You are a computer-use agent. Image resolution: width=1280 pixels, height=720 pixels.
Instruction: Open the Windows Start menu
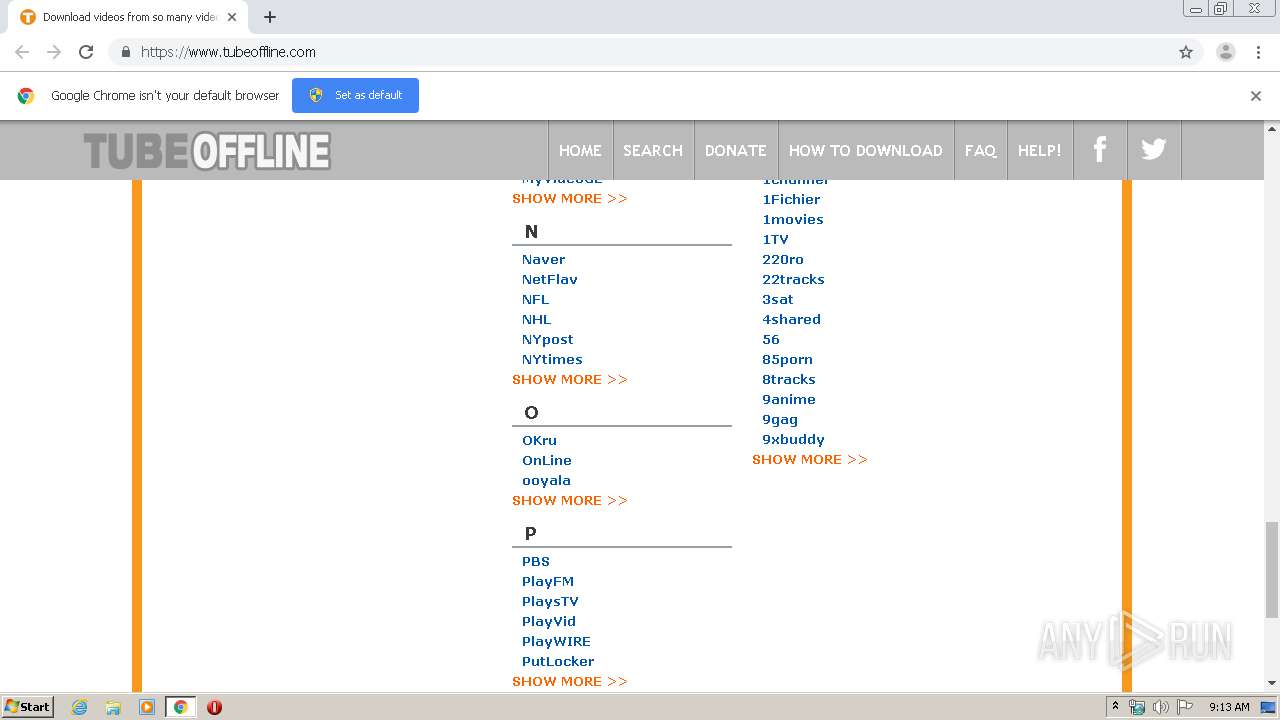28,707
